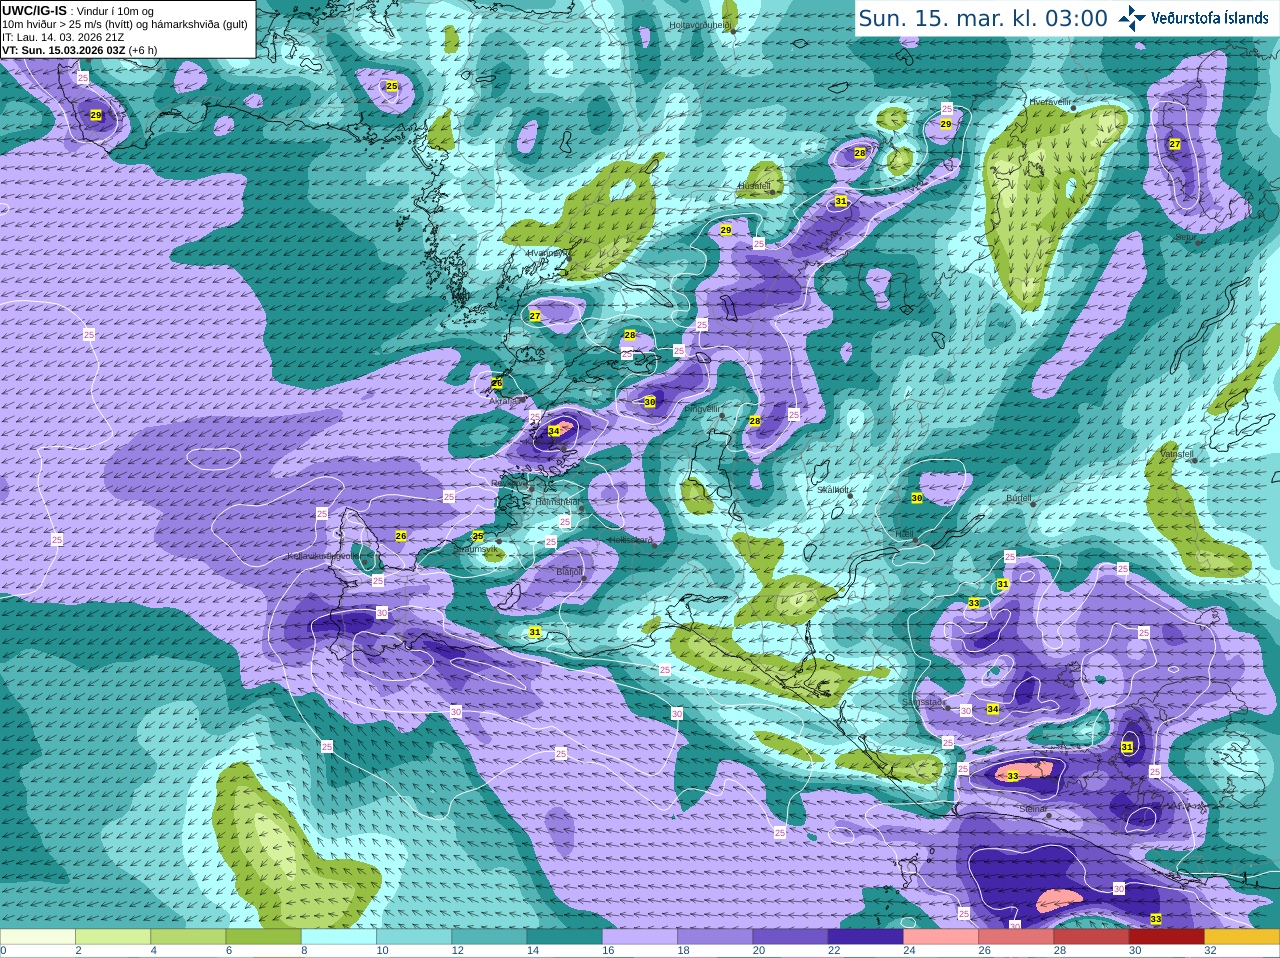Click the 22 tick label on legend scale
The image size is (1280, 958).
click(834, 951)
